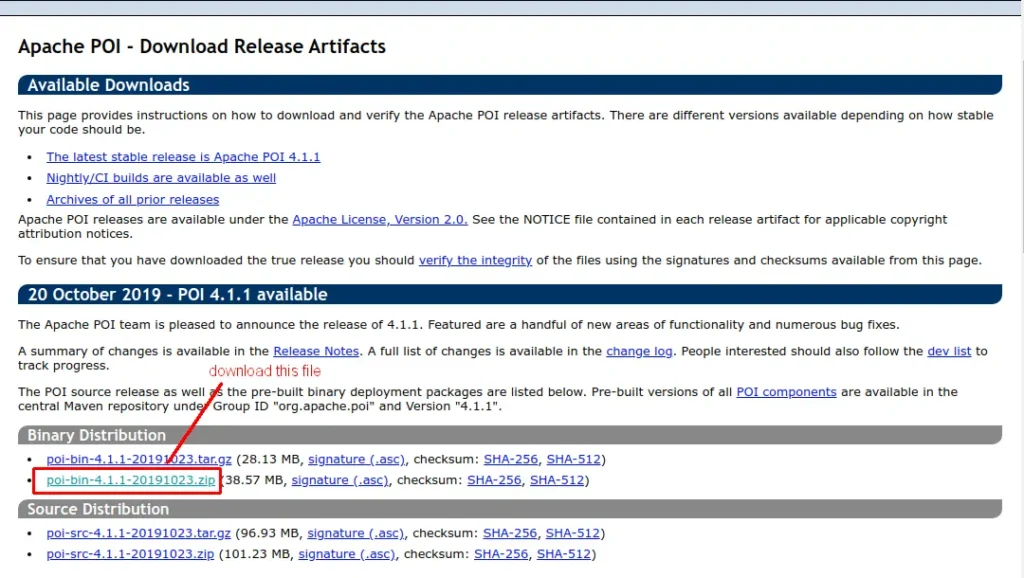Viewport: 1024px width, 578px height.
Task: Follow the dev list link
Action: [949, 351]
